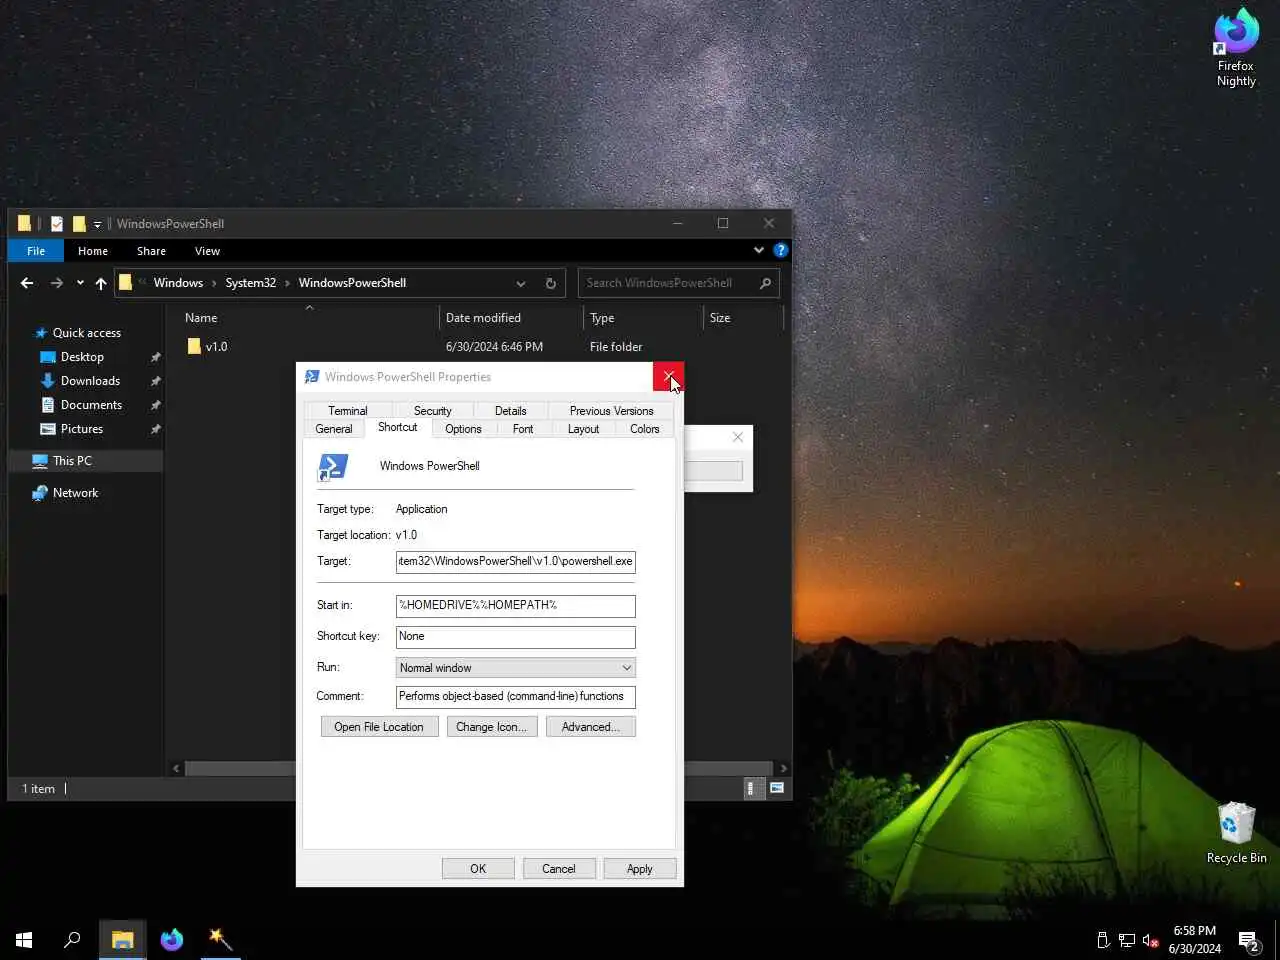This screenshot has width=1280, height=960.
Task: Select File Explorer in the taskbar
Action: point(122,940)
